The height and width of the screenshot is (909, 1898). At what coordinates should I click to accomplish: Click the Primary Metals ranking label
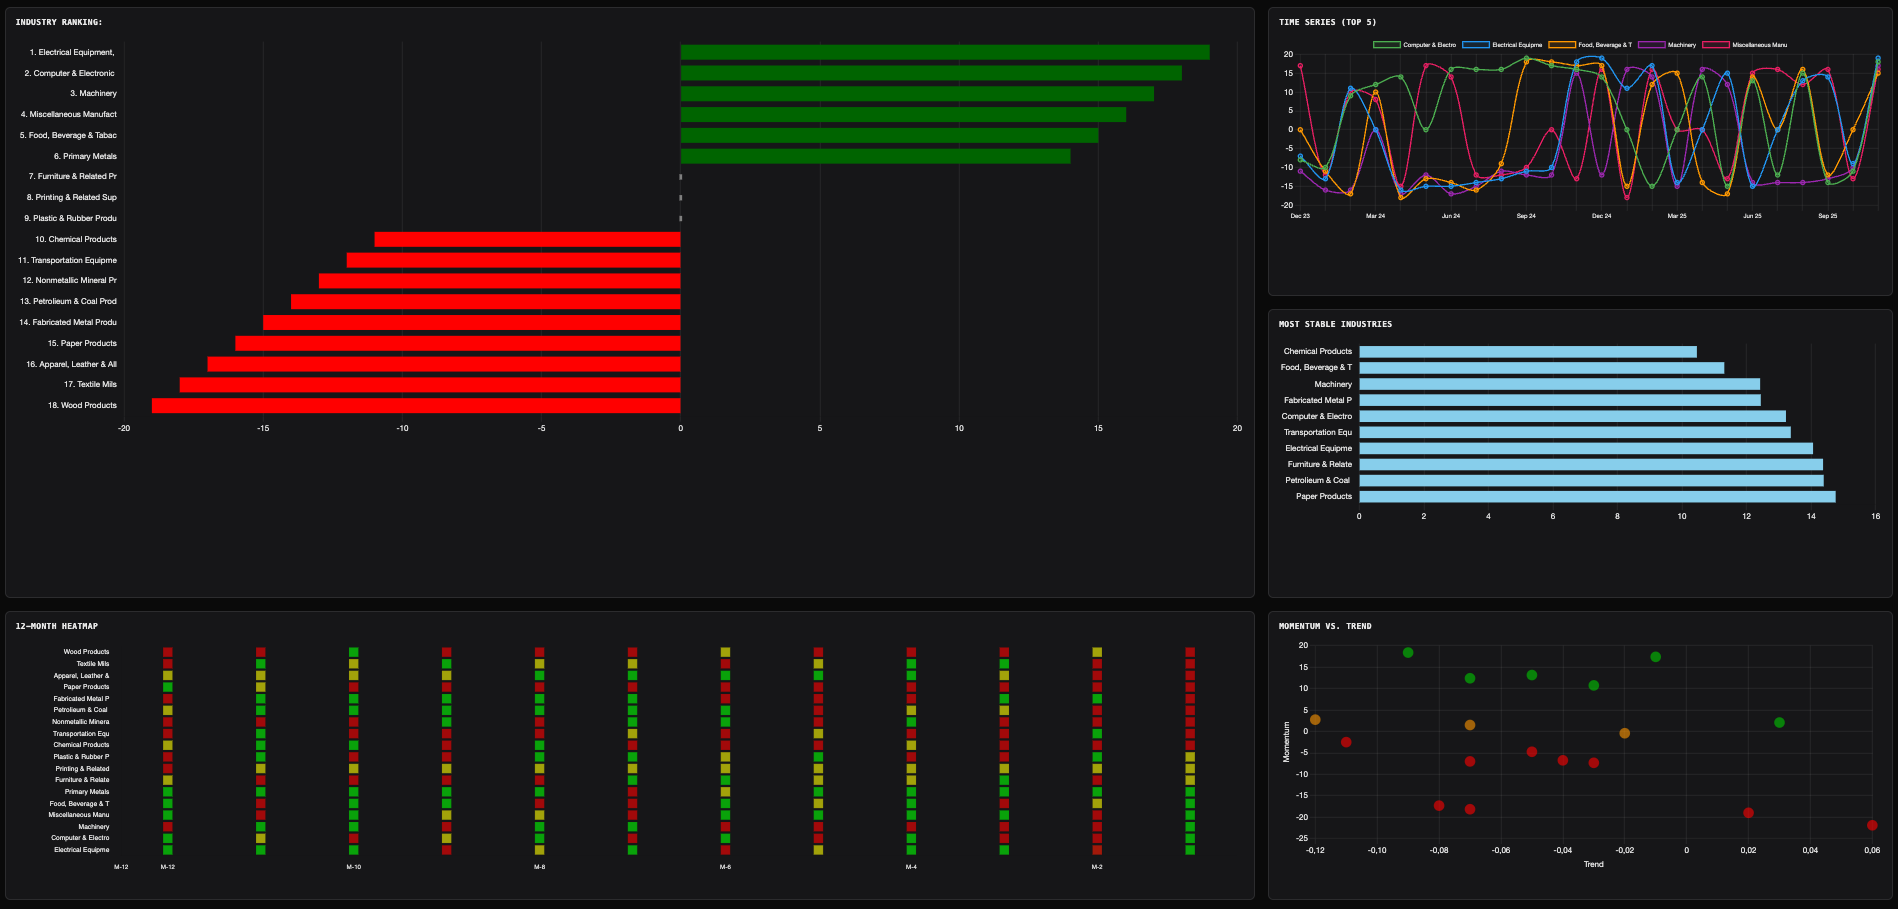[88, 156]
